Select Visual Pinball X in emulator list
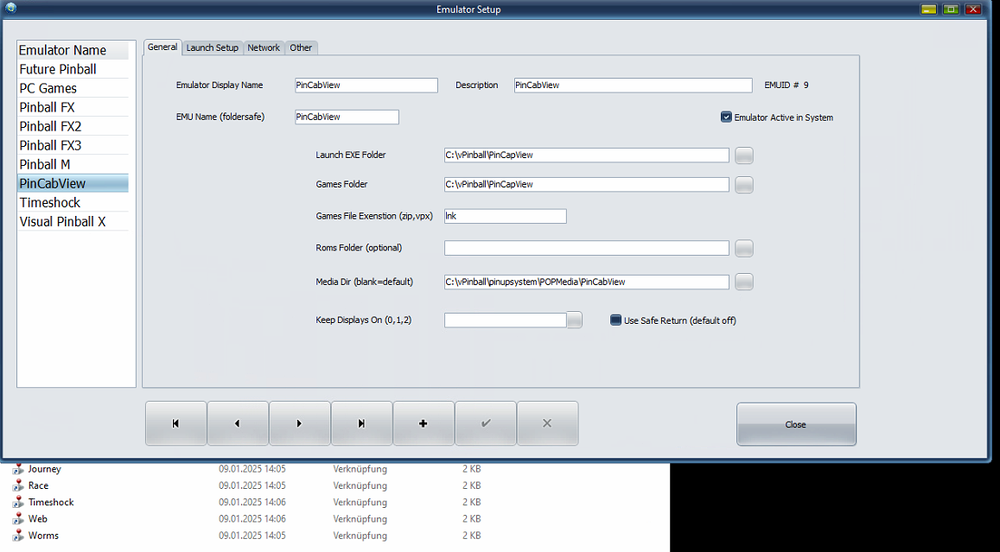 tap(73, 222)
